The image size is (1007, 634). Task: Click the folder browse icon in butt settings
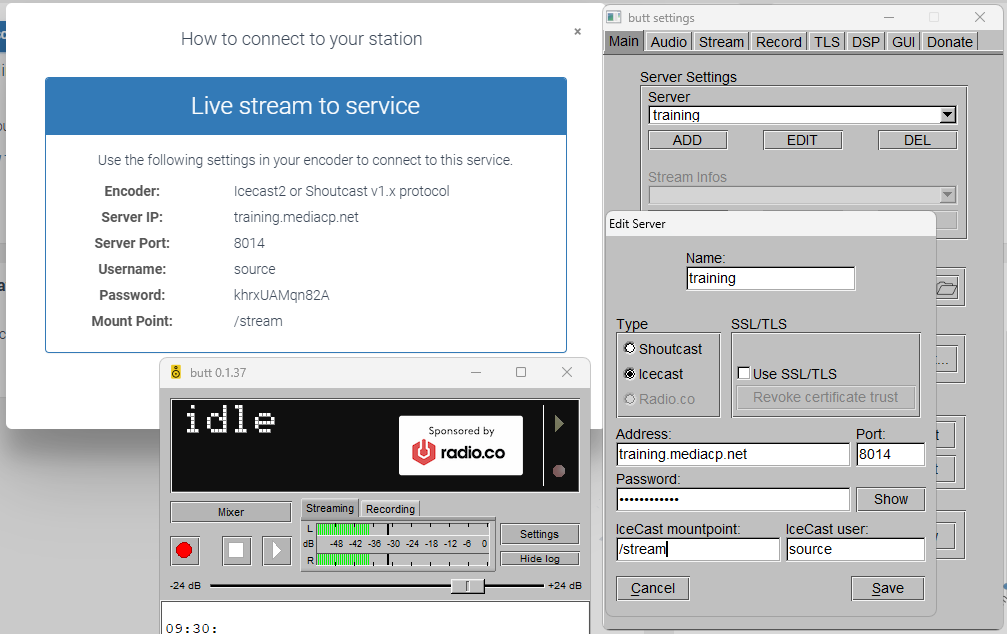[x=947, y=288]
